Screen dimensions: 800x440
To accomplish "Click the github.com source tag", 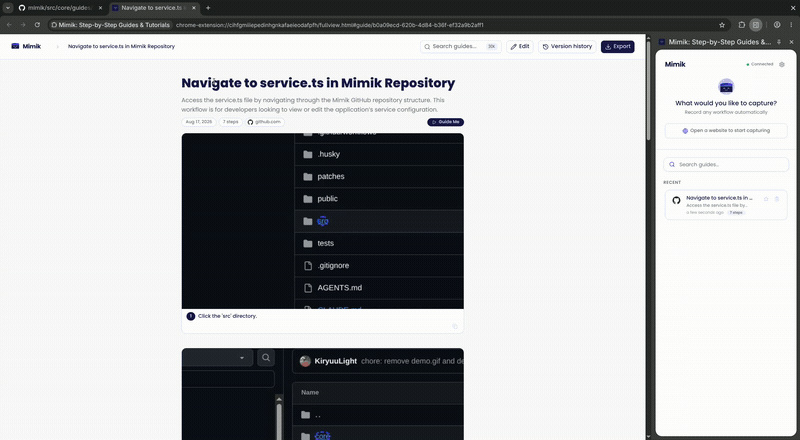I will 265,122.
